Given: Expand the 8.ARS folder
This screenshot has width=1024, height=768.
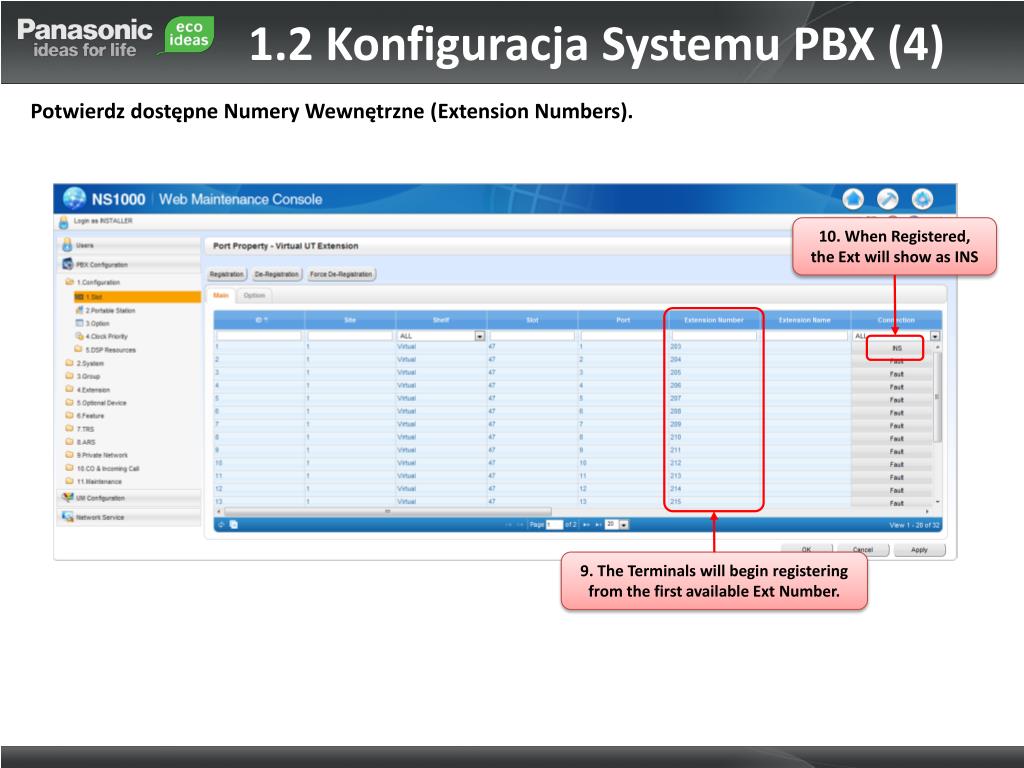Looking at the screenshot, I should (x=69, y=441).
